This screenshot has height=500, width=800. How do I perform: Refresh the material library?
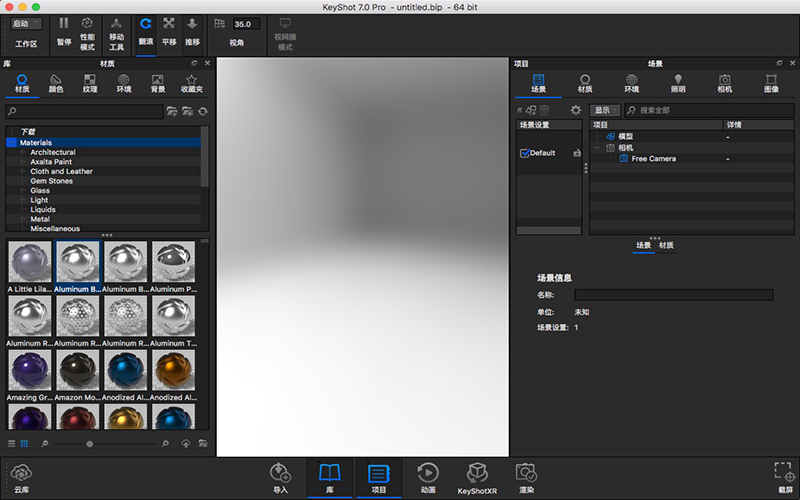coord(203,111)
